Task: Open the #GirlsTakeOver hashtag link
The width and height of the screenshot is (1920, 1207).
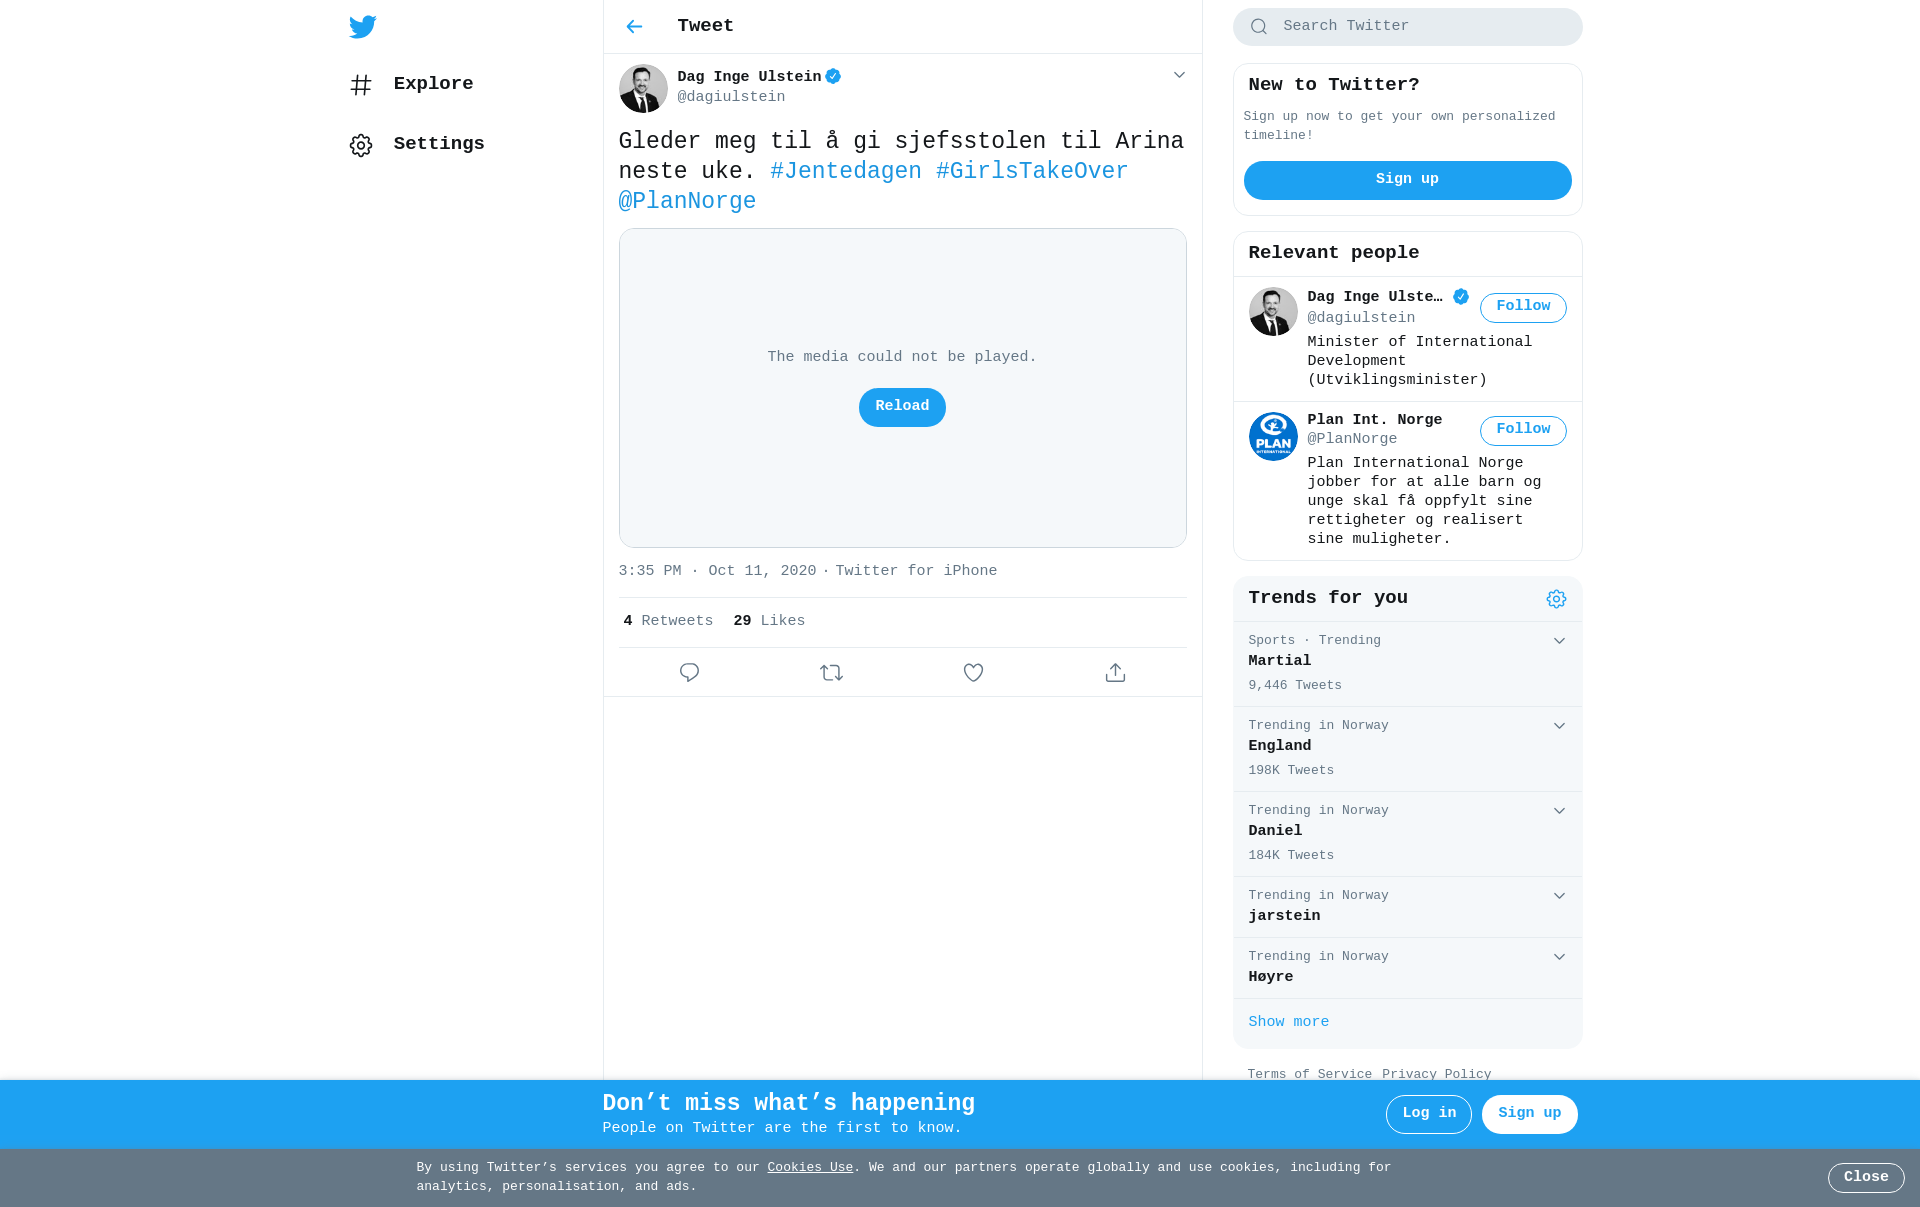Action: point(1031,171)
